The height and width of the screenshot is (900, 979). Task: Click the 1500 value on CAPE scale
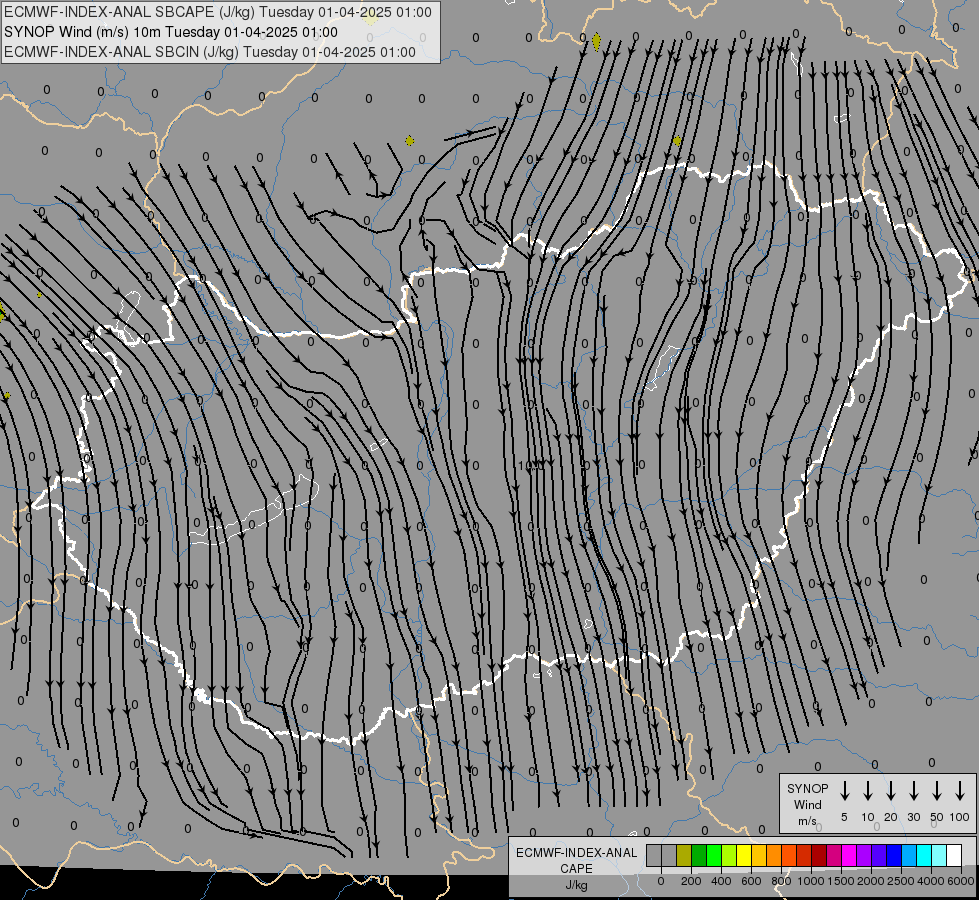[841, 881]
